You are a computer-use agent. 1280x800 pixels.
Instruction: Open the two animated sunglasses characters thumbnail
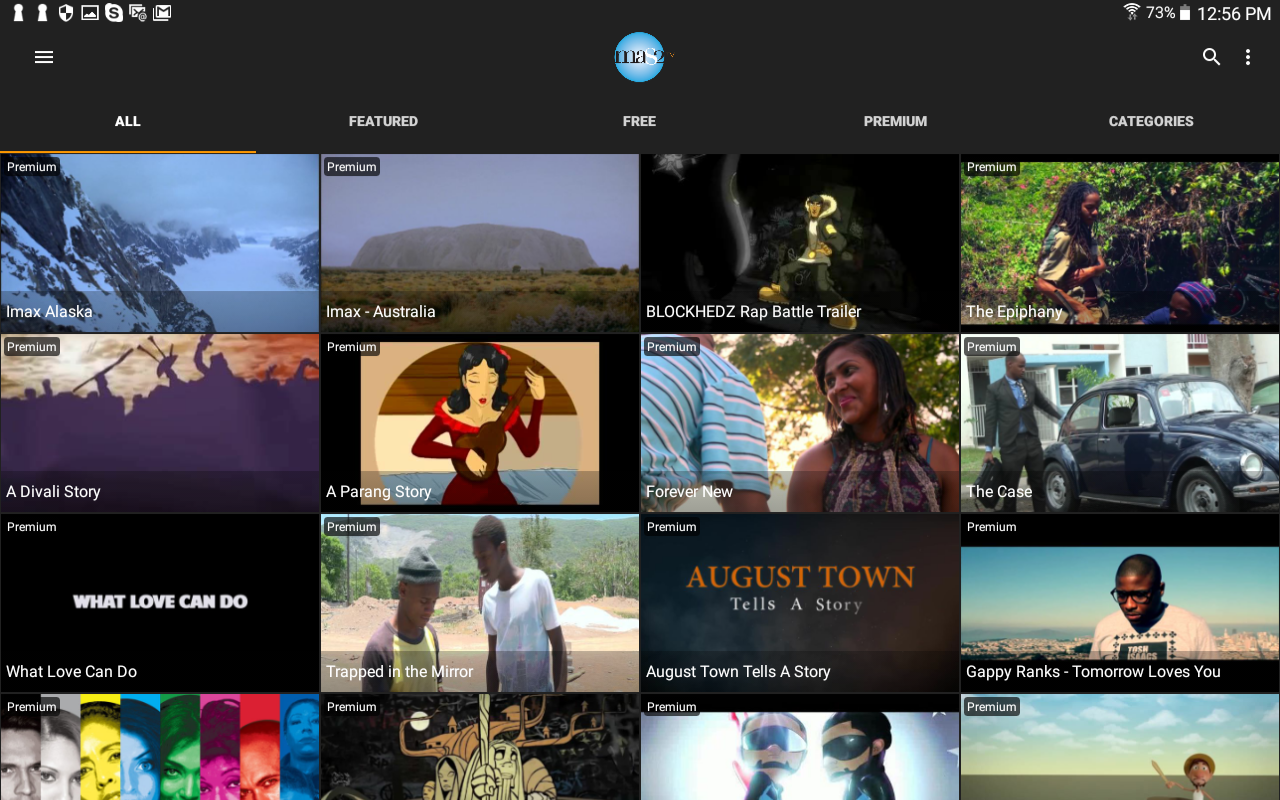pos(800,747)
